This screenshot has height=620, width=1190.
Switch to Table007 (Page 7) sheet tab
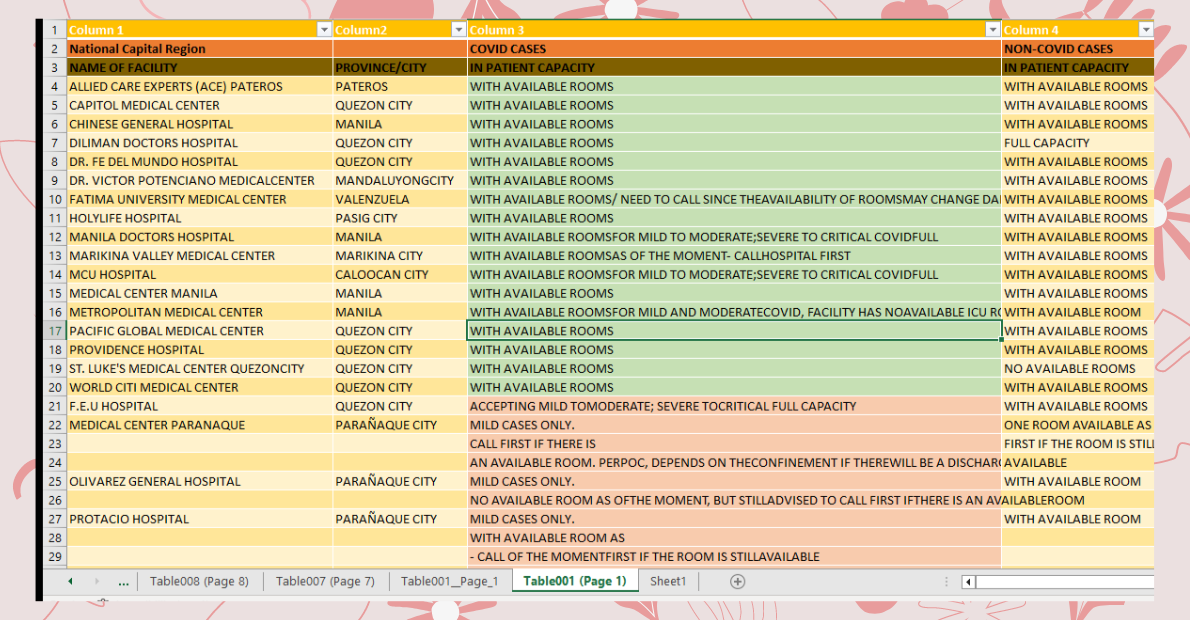coord(325,581)
